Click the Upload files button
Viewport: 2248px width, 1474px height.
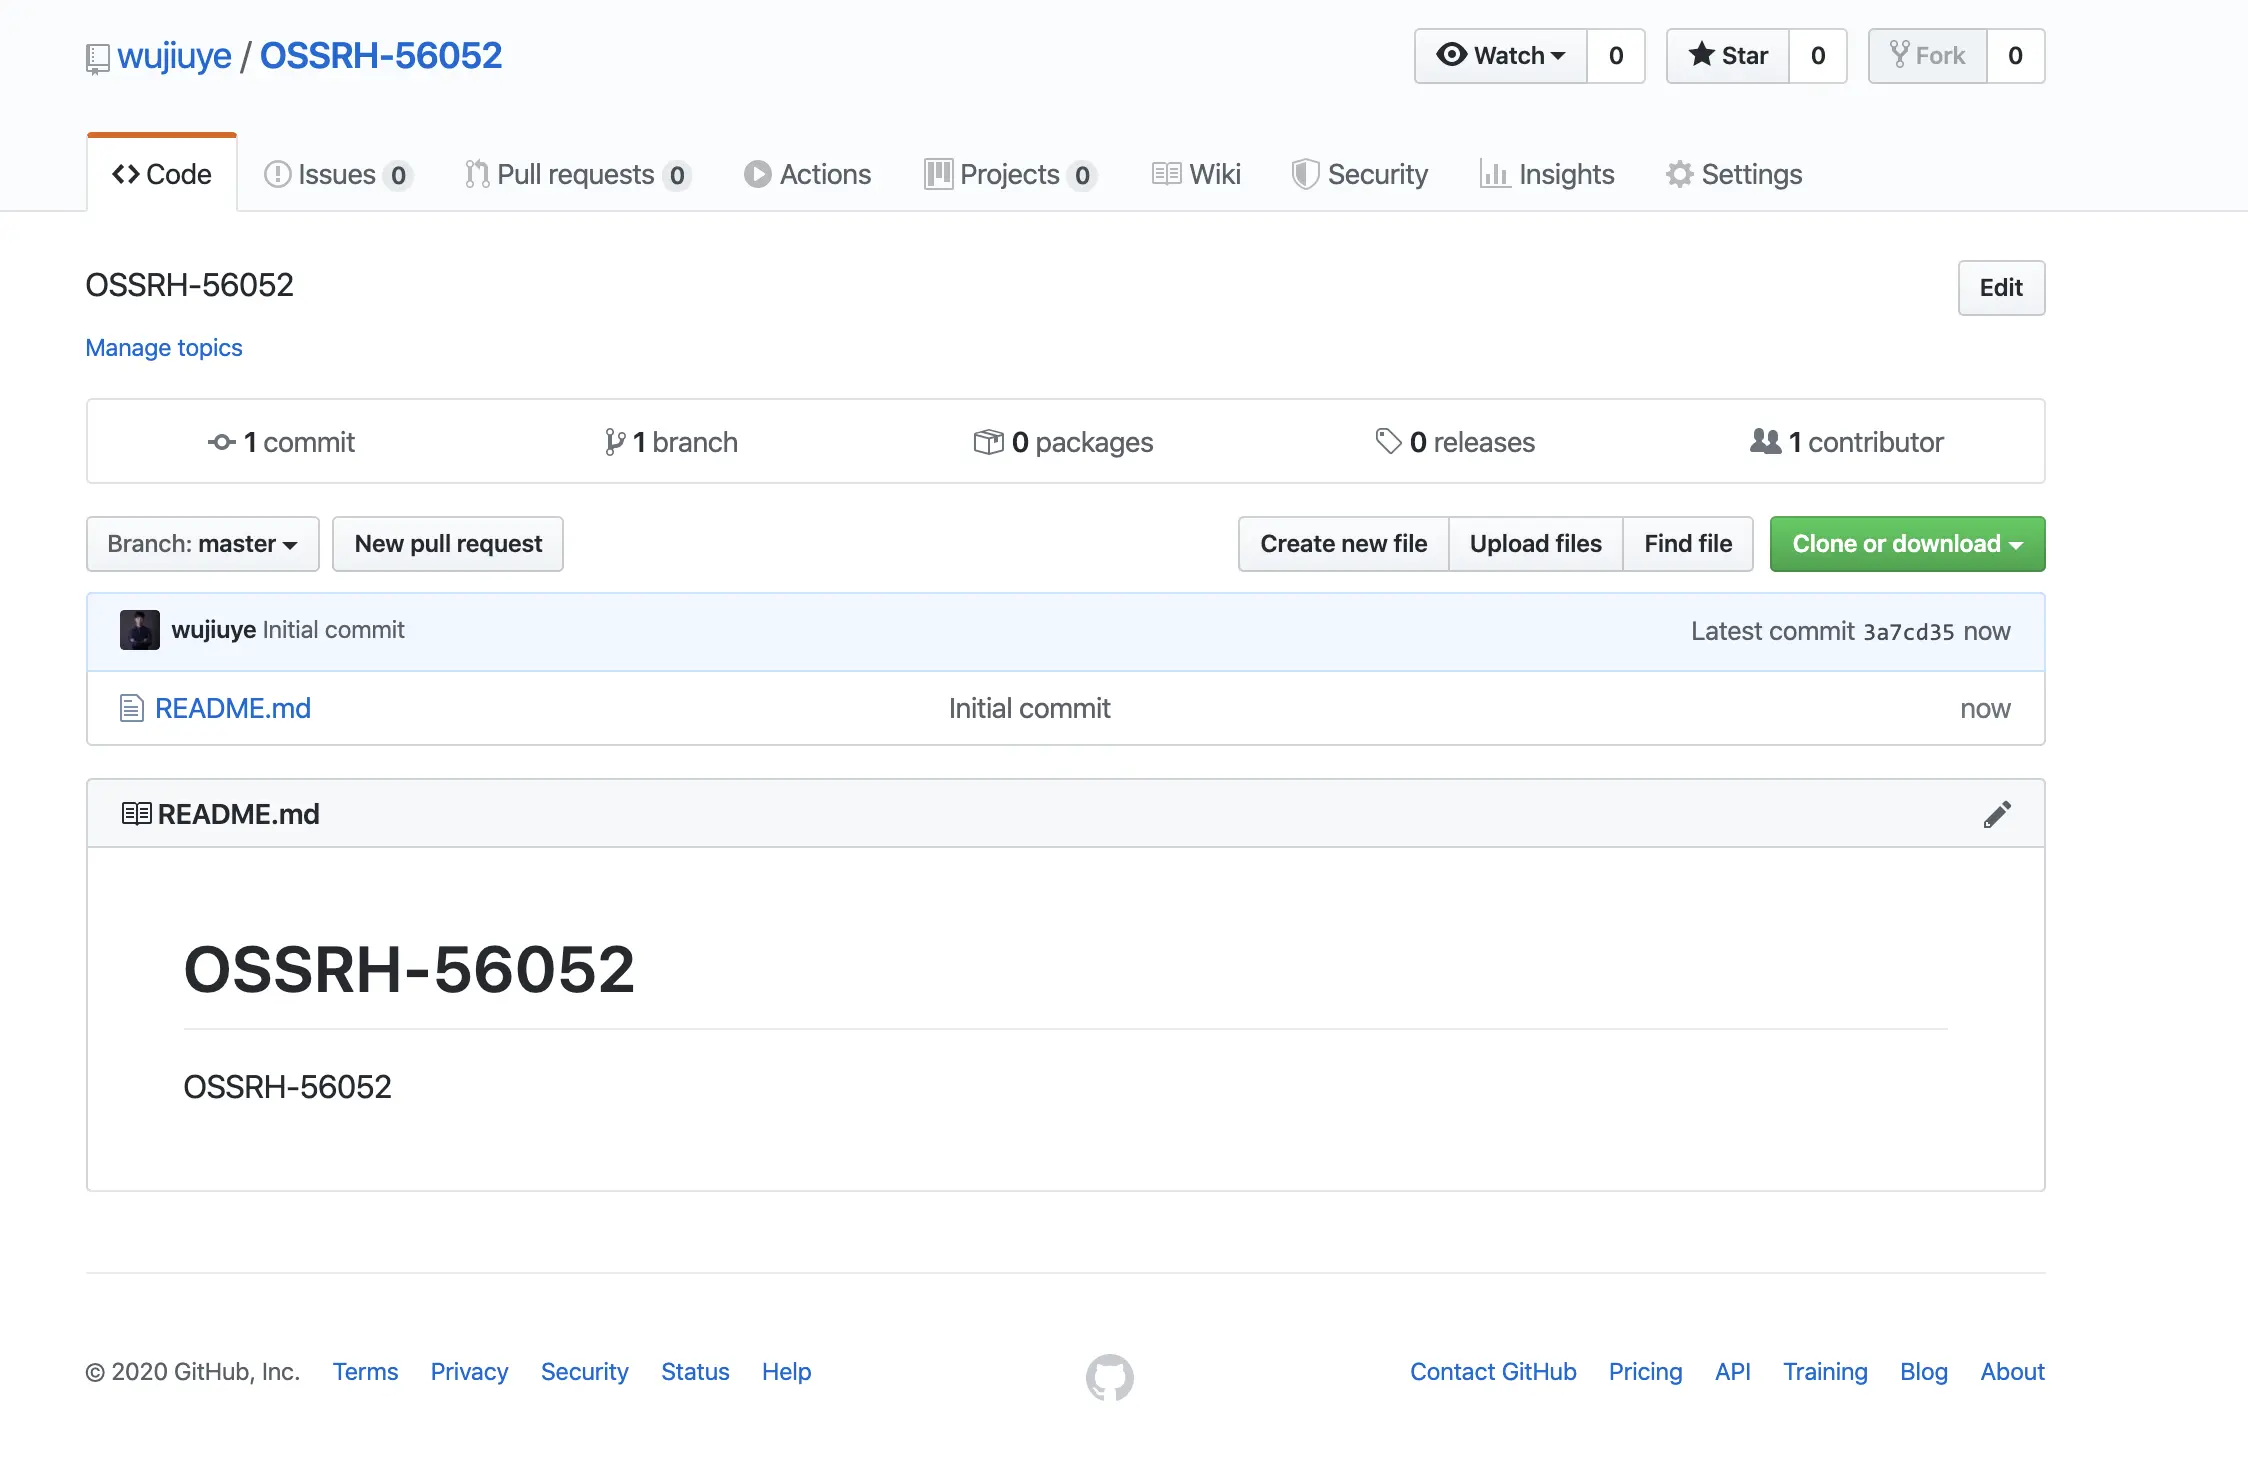click(1535, 544)
